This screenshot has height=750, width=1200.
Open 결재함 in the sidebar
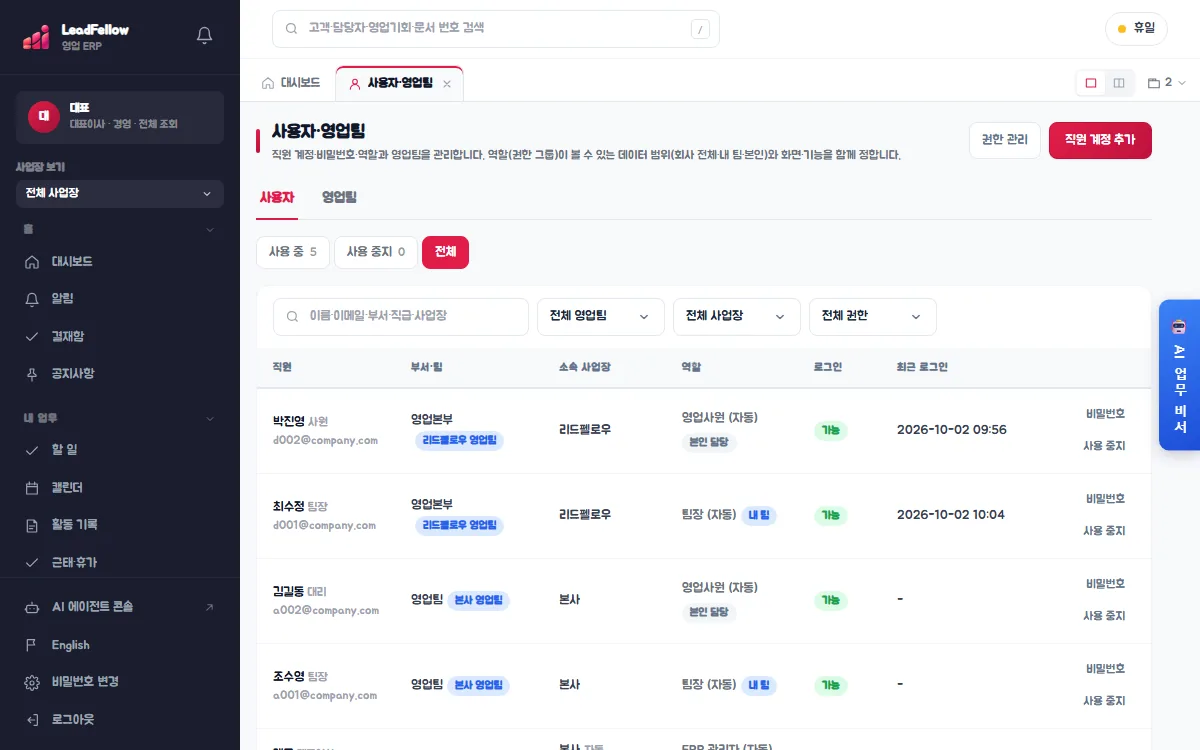click(x=120, y=336)
